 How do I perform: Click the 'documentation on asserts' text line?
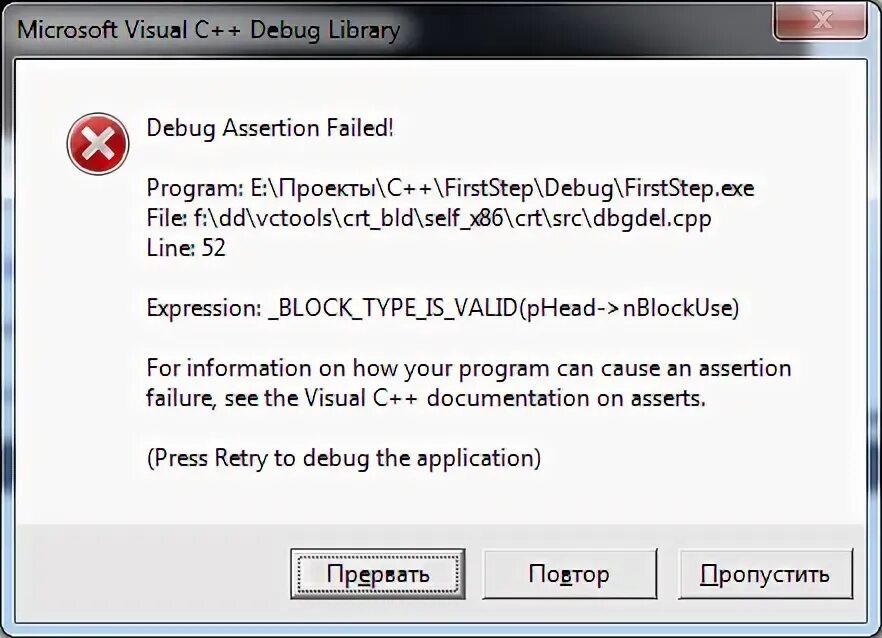(425, 398)
